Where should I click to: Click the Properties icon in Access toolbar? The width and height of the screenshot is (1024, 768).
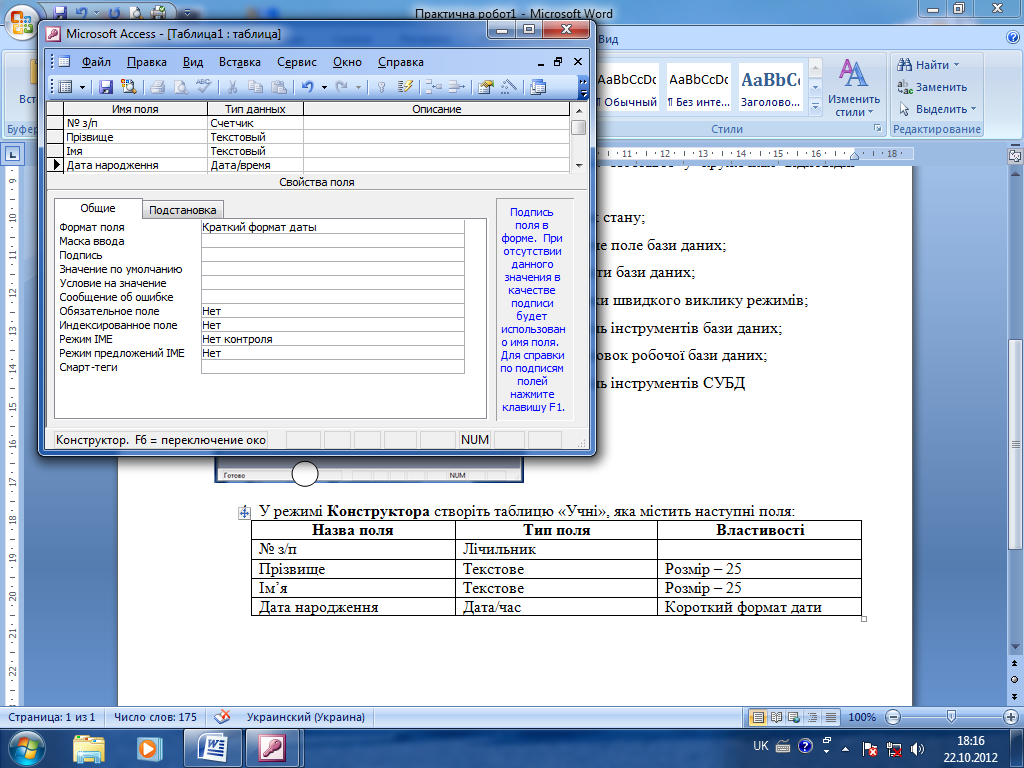click(x=485, y=87)
